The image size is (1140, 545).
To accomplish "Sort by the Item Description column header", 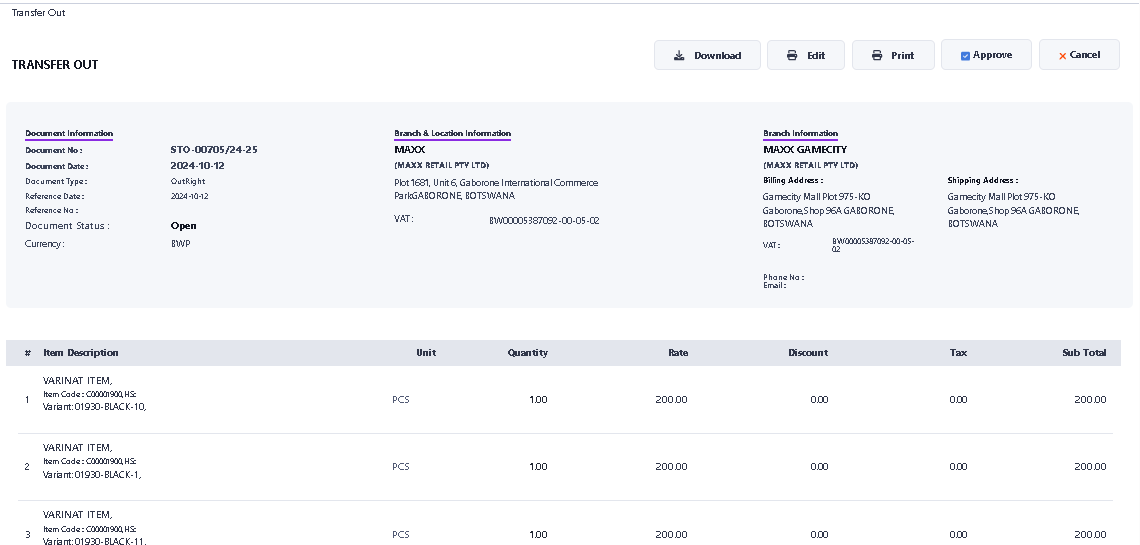I will [81, 353].
